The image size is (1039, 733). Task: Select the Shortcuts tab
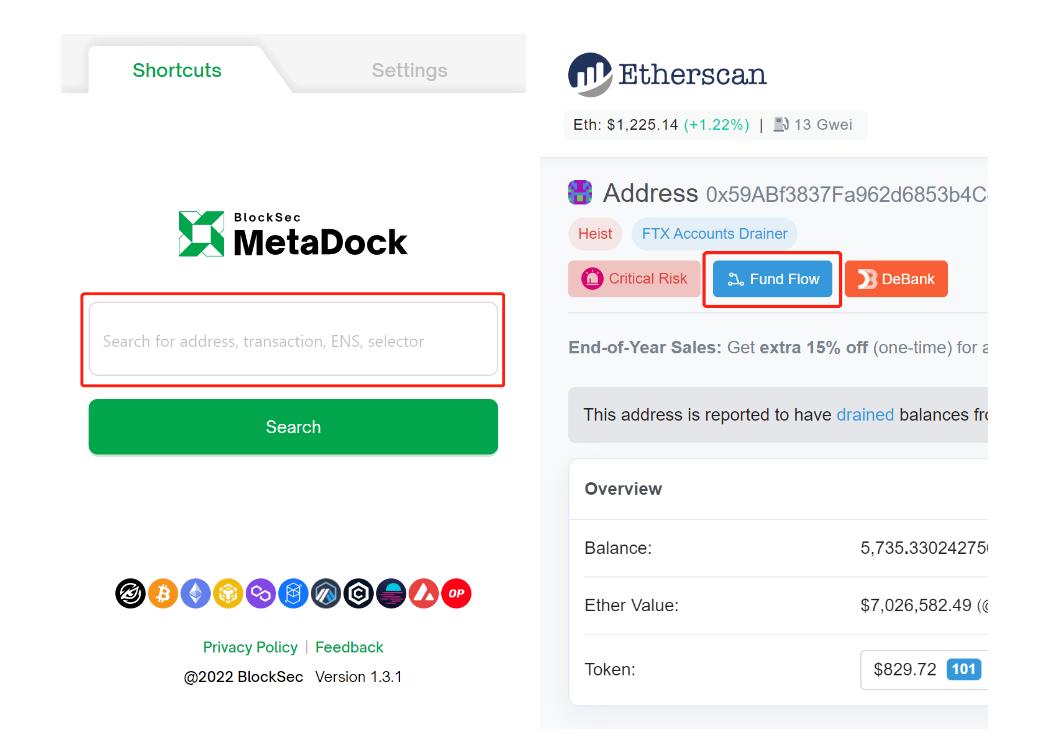click(177, 70)
